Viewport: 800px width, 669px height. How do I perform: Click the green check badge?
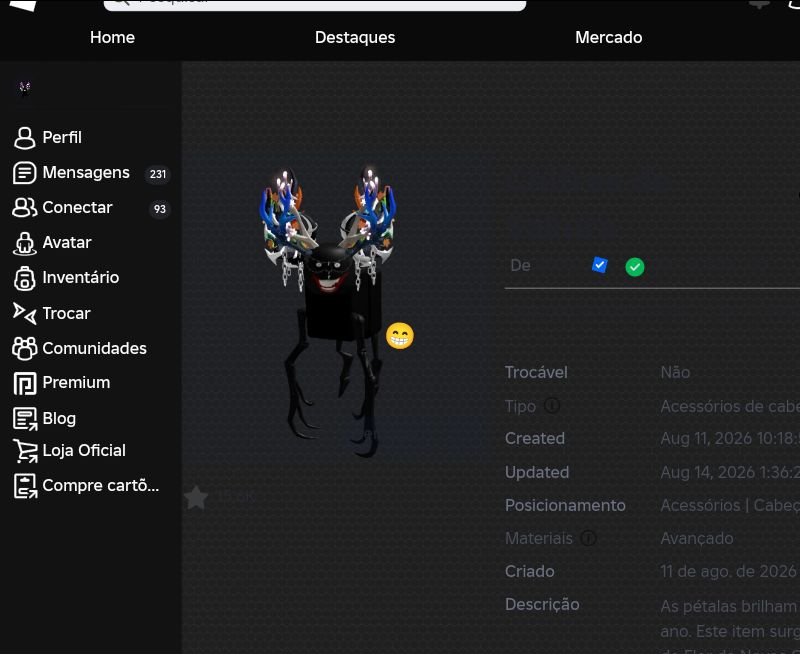point(635,267)
